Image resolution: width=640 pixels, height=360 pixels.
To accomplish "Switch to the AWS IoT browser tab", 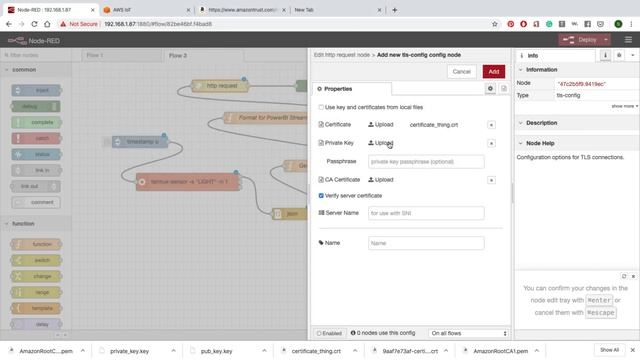I will coord(147,10).
